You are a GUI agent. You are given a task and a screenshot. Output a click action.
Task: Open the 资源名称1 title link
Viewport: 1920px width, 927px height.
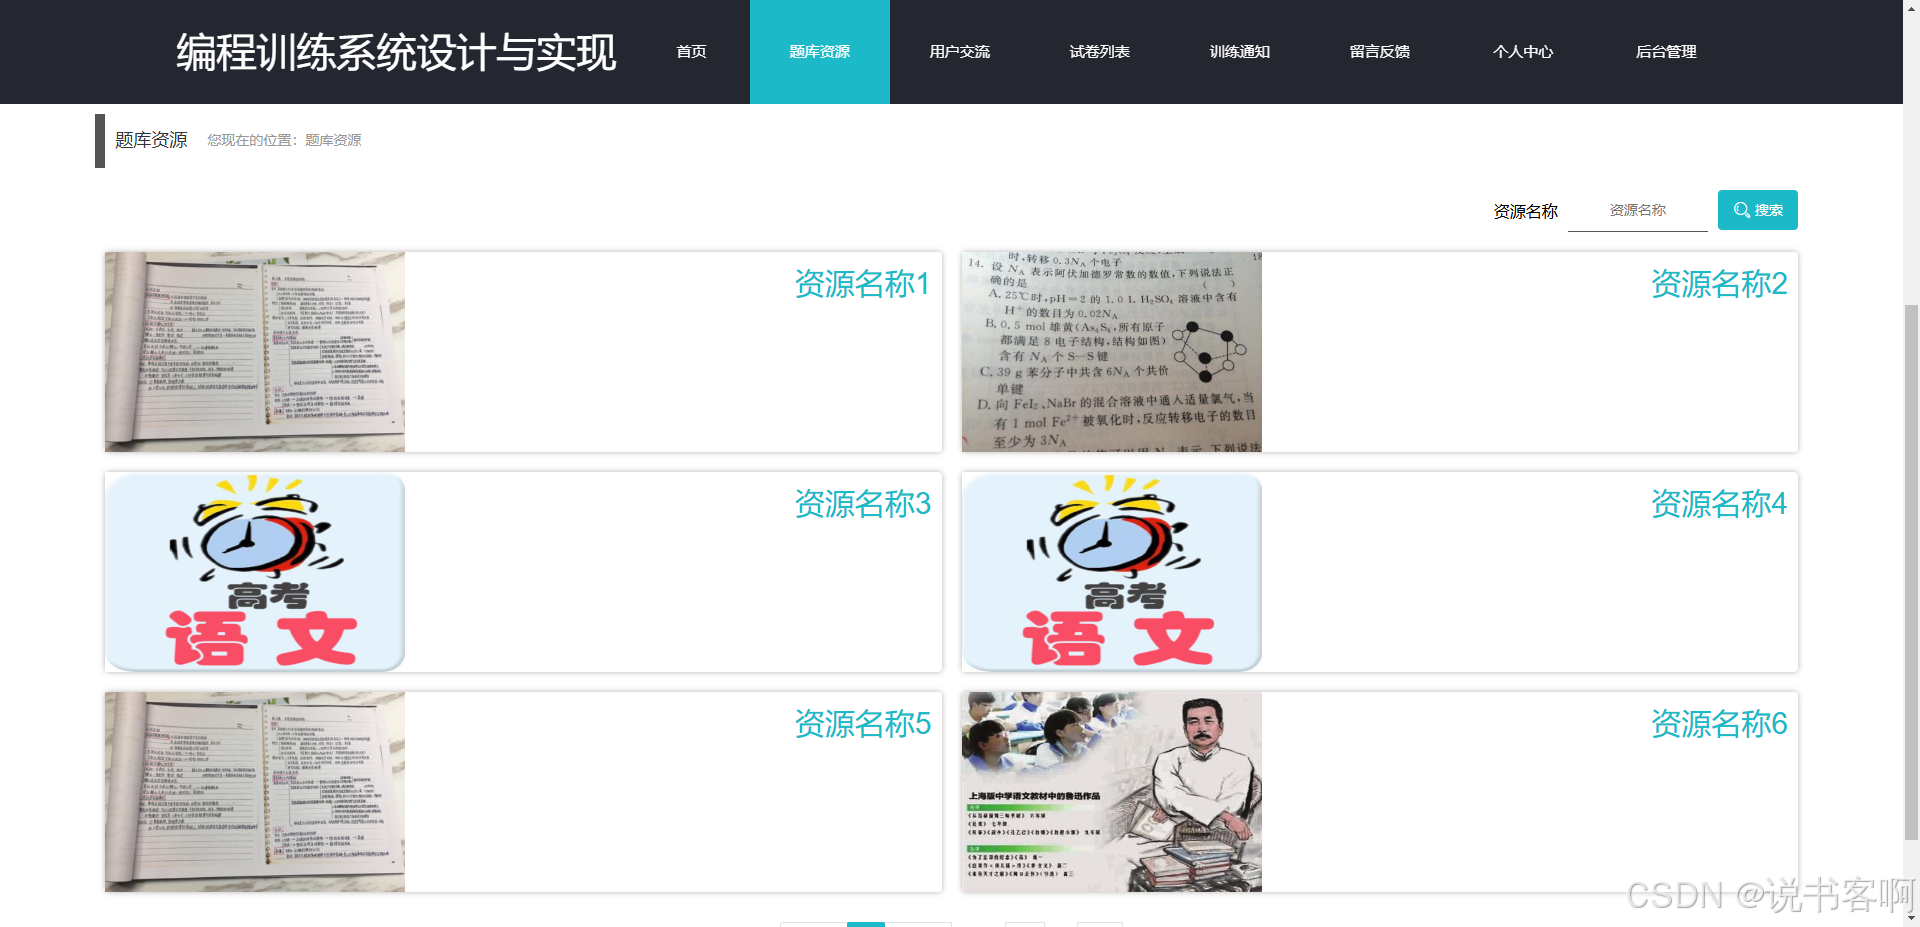click(863, 284)
